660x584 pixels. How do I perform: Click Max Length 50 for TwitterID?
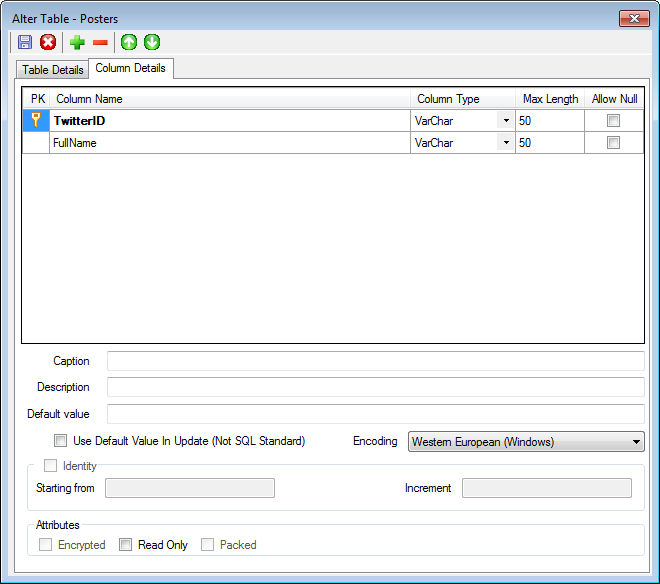click(x=550, y=120)
